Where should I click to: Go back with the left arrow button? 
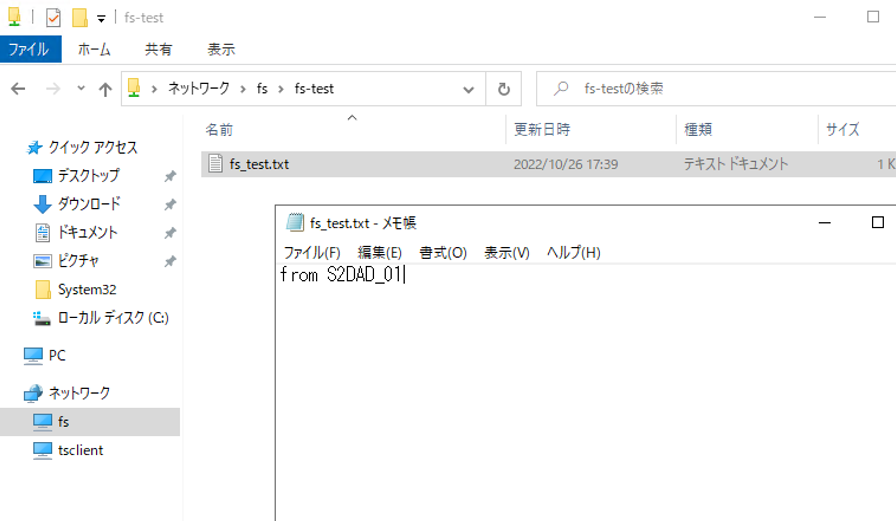click(18, 89)
